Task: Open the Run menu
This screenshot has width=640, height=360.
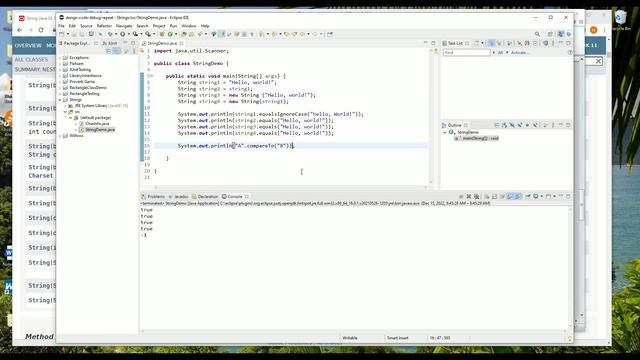Action: click(173, 26)
